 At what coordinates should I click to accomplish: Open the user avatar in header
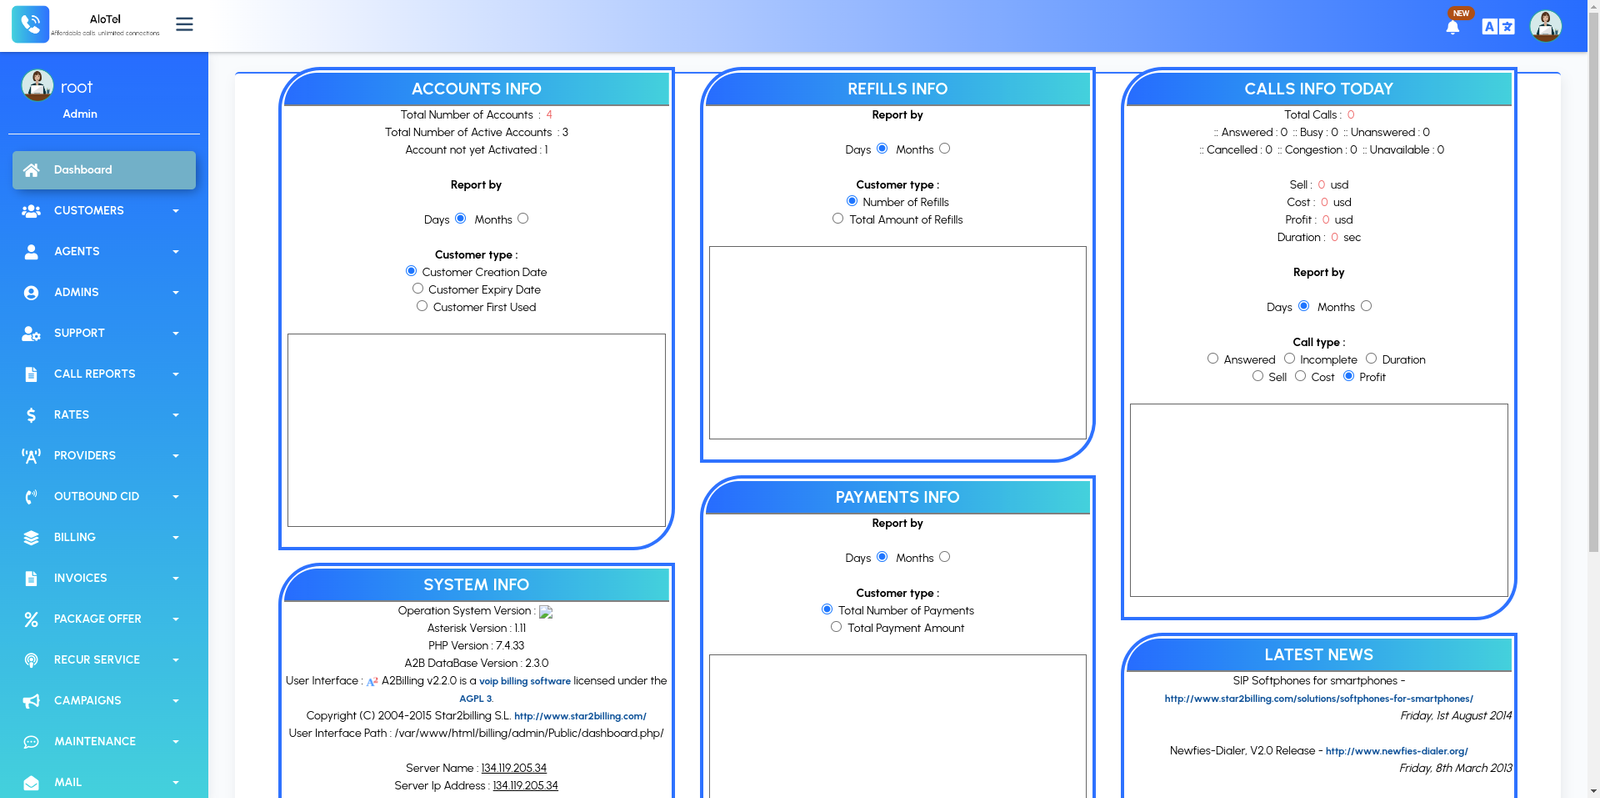point(1545,26)
